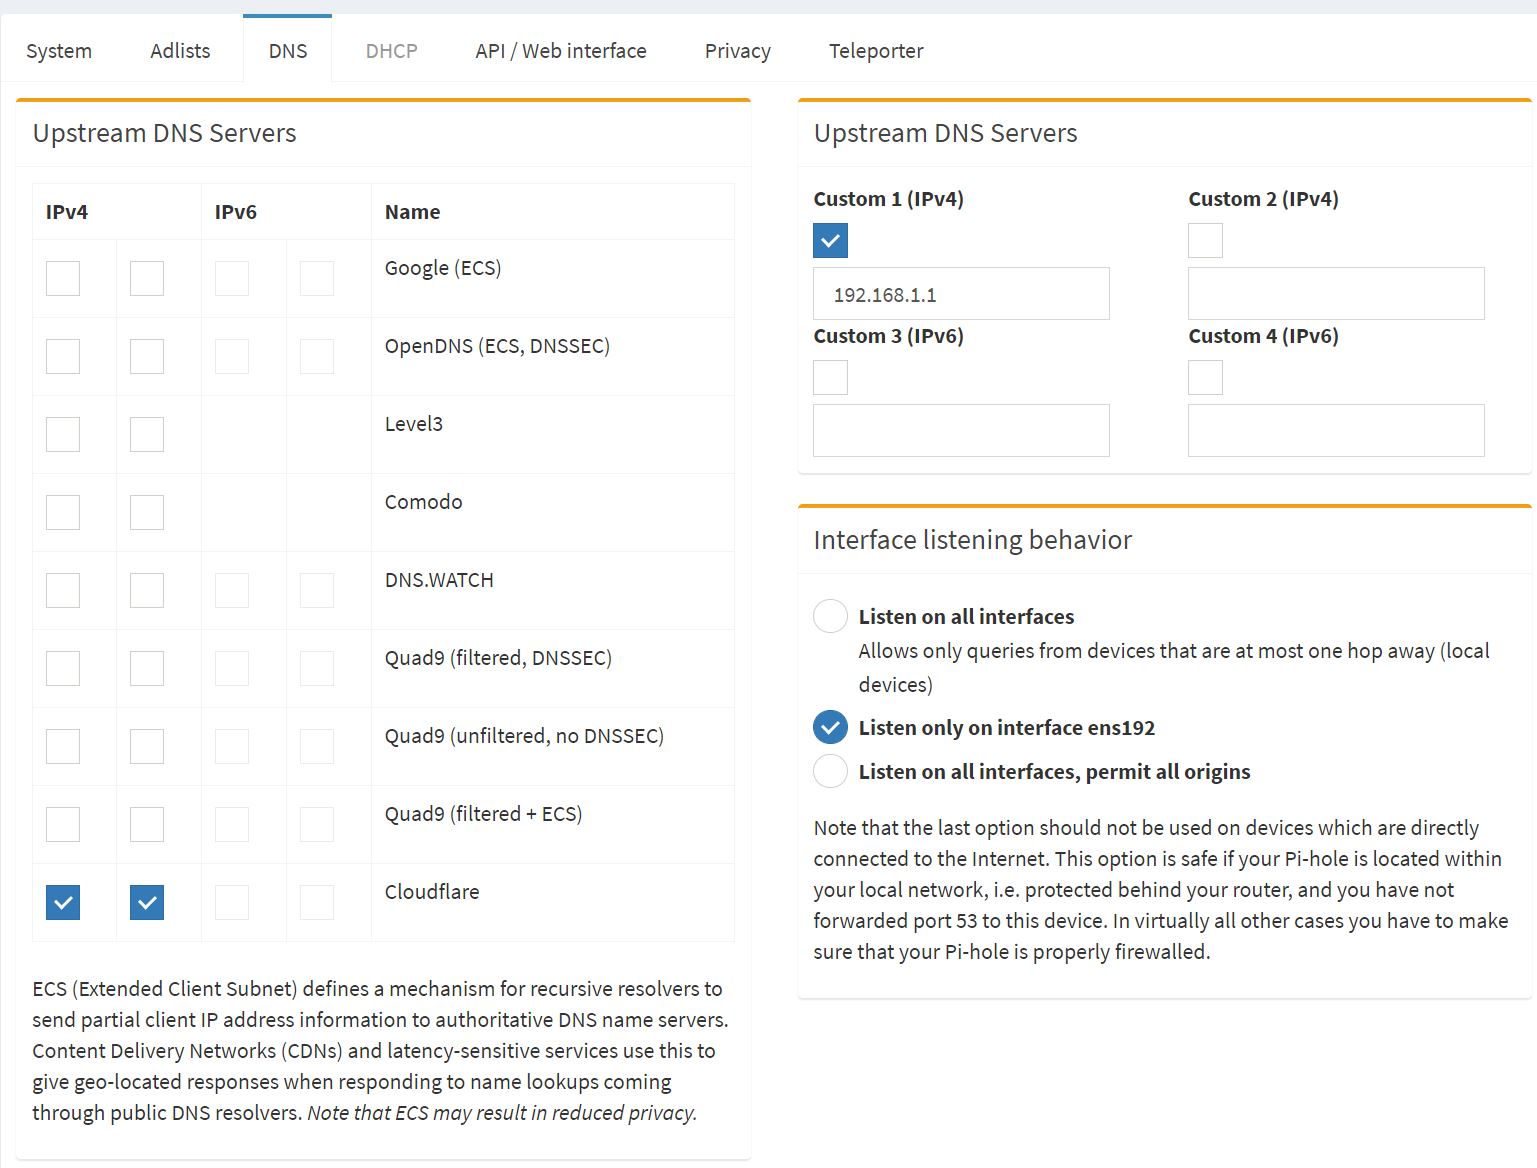Switch to the Adlists tab
Viewport: 1537px width, 1168px height.
[x=180, y=51]
